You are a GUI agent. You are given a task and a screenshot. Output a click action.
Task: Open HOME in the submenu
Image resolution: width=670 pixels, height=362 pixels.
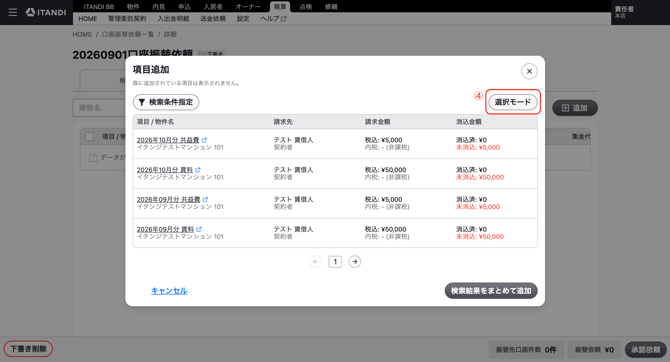click(88, 18)
